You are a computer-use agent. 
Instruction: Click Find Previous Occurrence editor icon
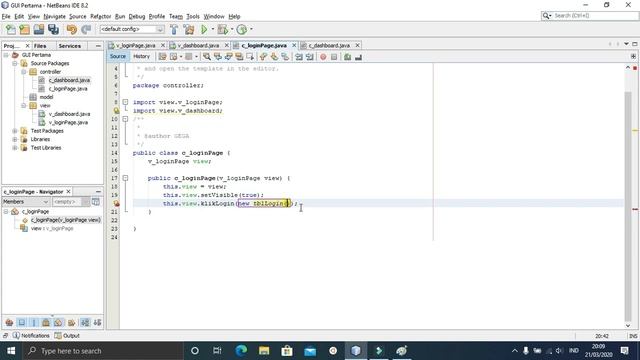click(x=218, y=57)
